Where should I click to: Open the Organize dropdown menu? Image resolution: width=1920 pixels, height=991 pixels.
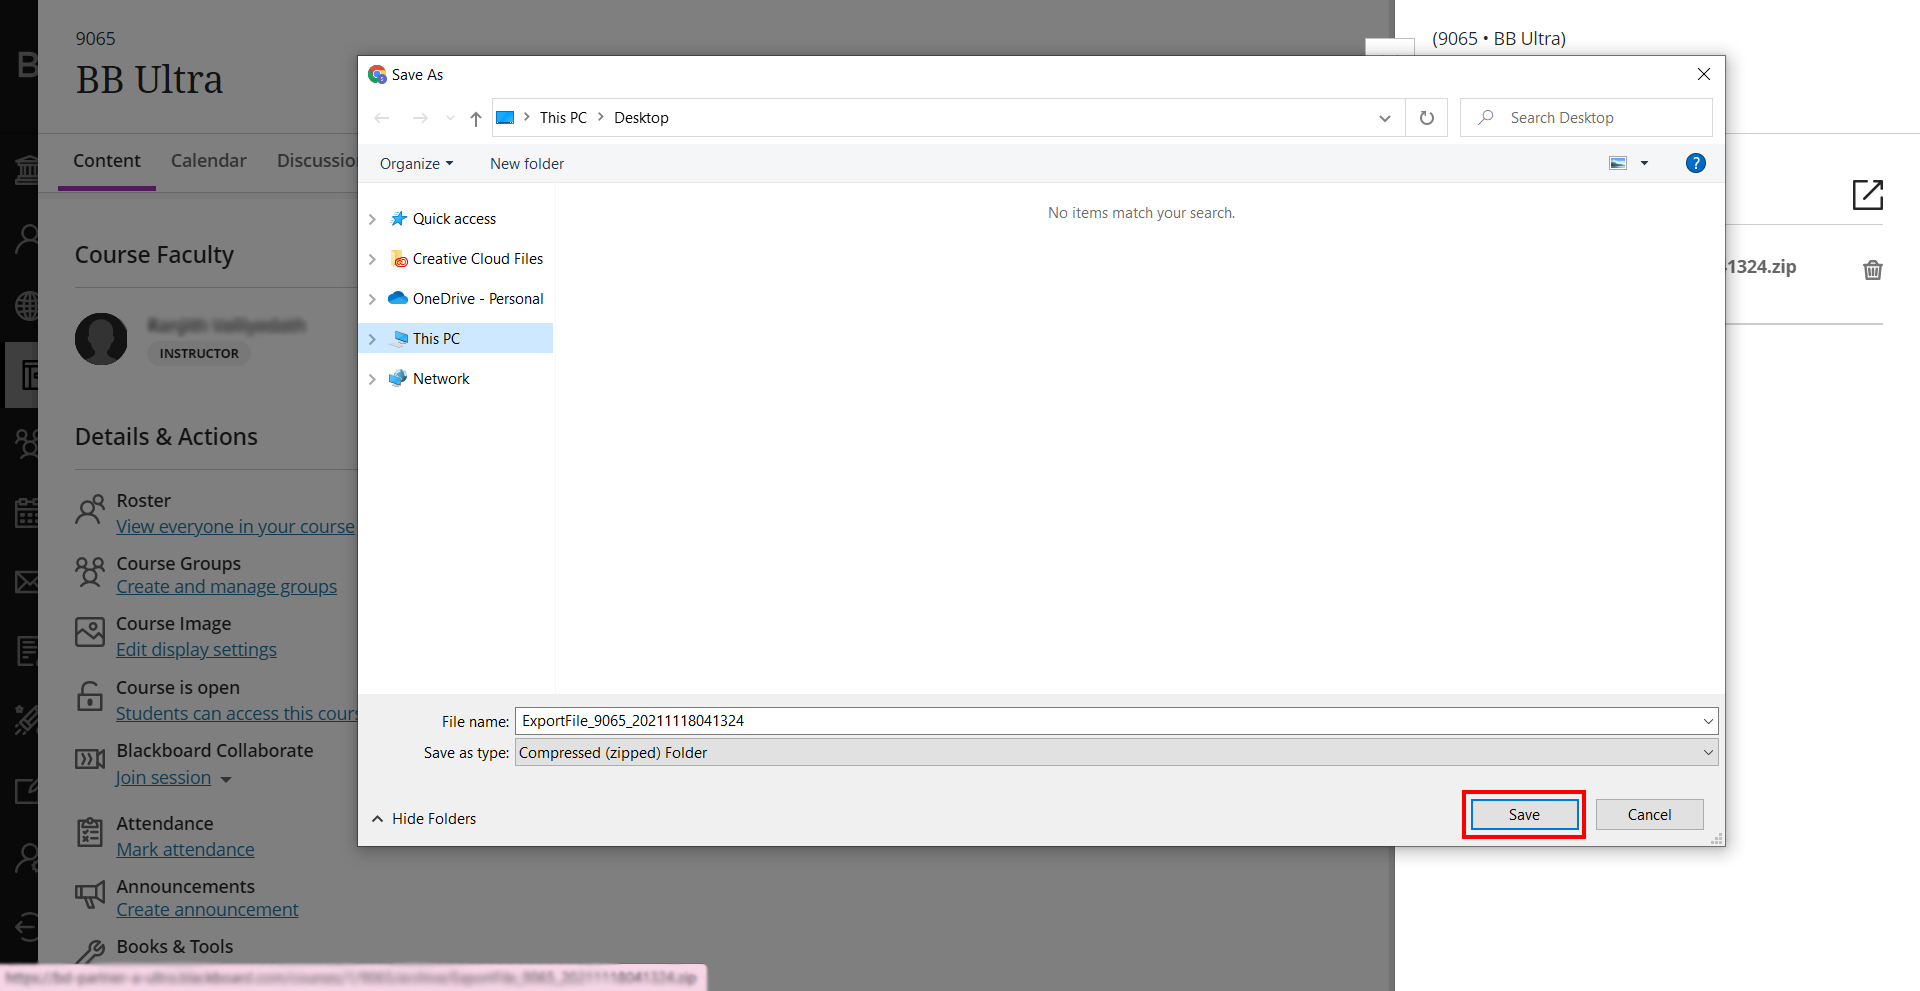pyautogui.click(x=416, y=163)
